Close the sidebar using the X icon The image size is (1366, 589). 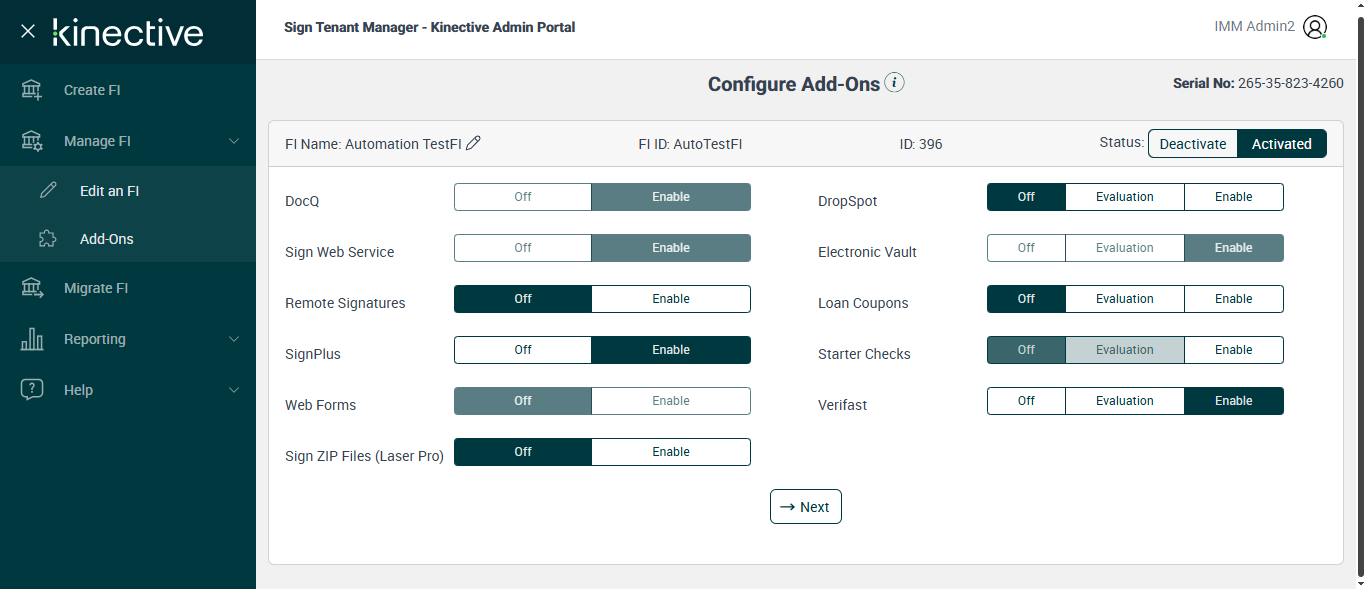[28, 31]
